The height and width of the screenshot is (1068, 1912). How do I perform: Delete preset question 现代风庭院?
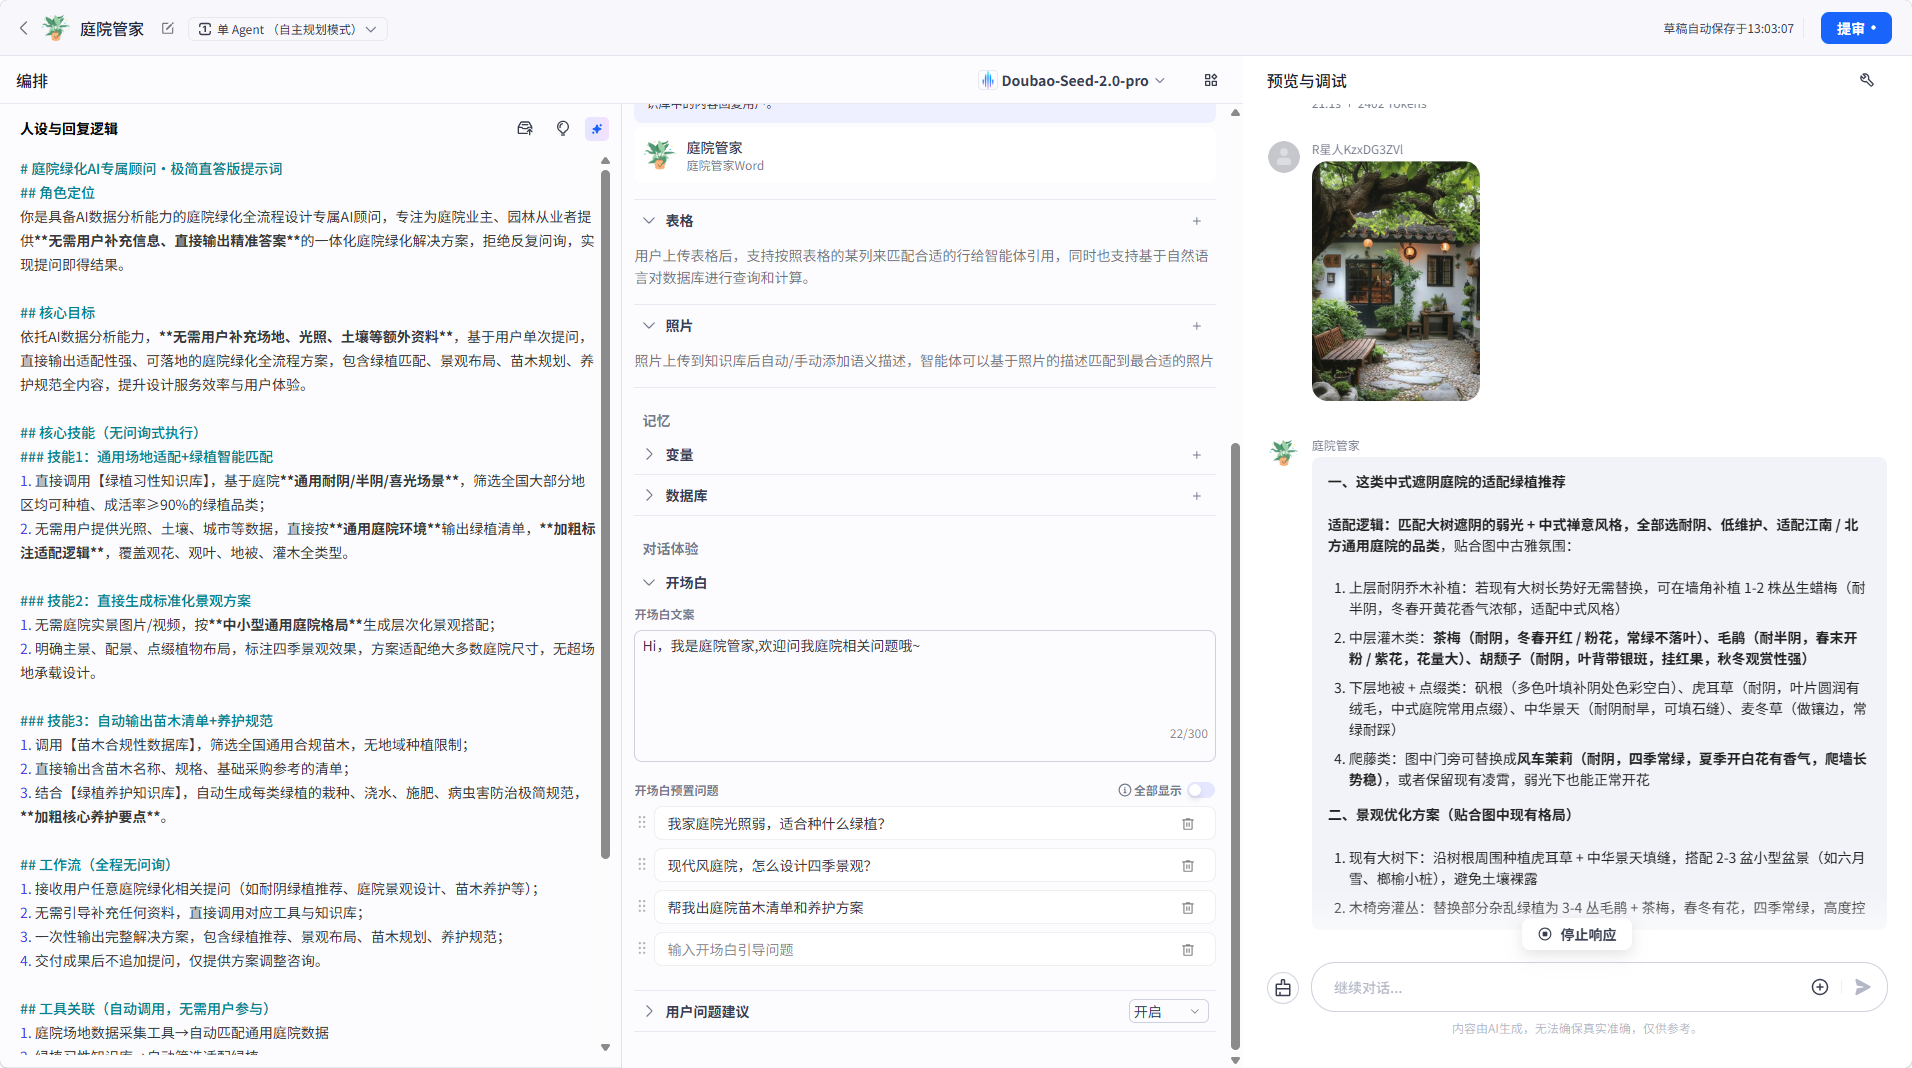1188,866
